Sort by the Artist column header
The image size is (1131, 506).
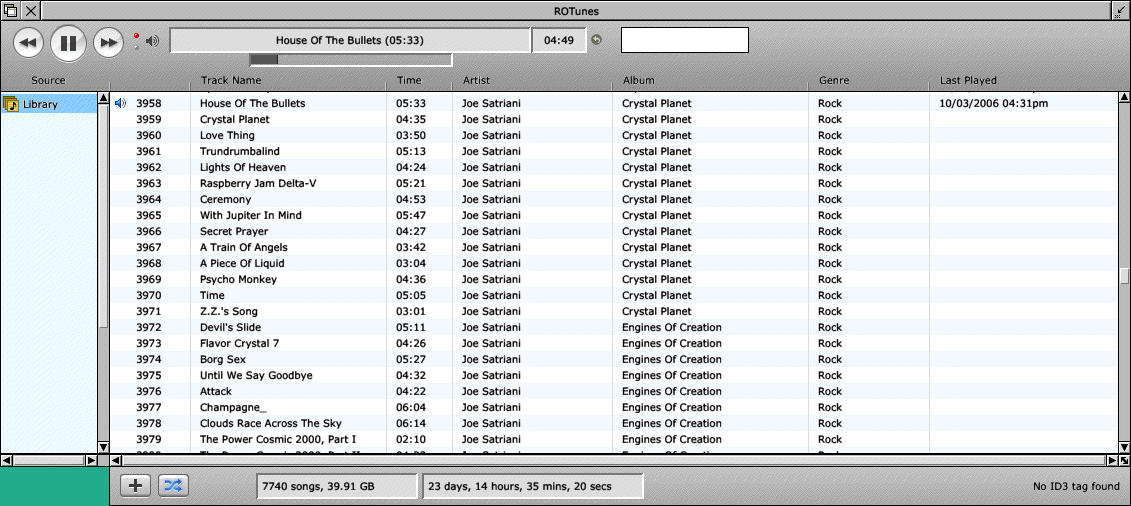point(476,80)
